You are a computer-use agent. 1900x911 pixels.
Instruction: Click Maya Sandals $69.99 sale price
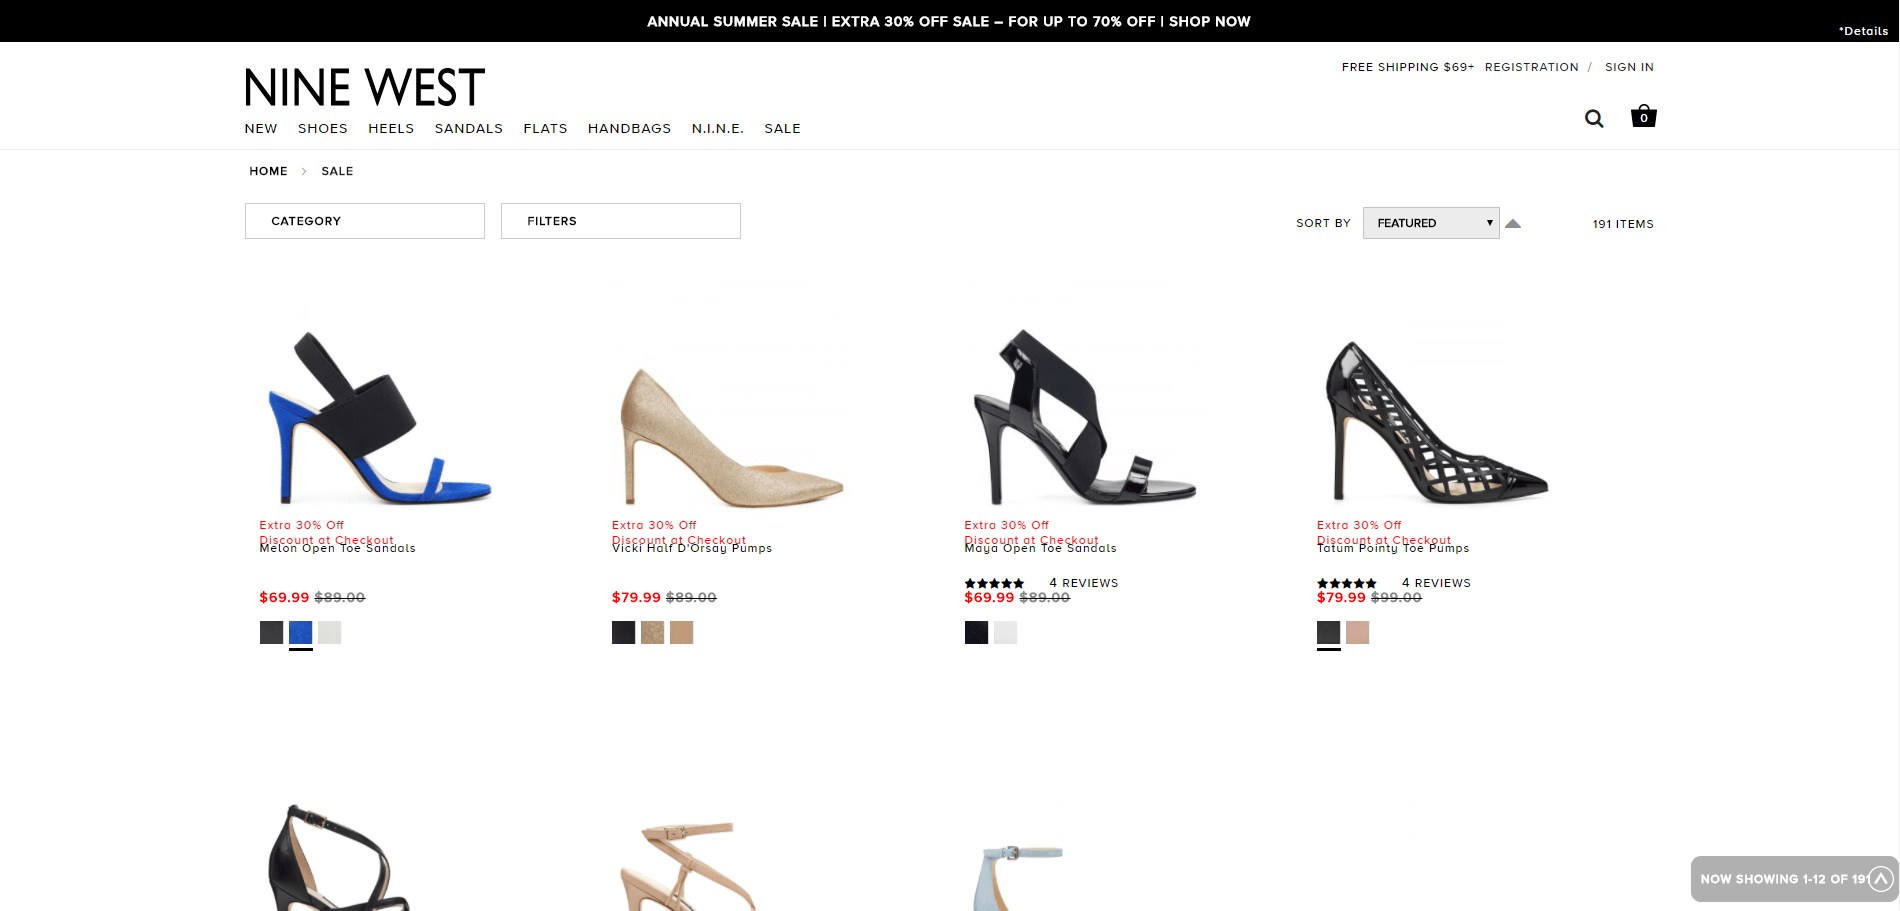click(x=989, y=597)
